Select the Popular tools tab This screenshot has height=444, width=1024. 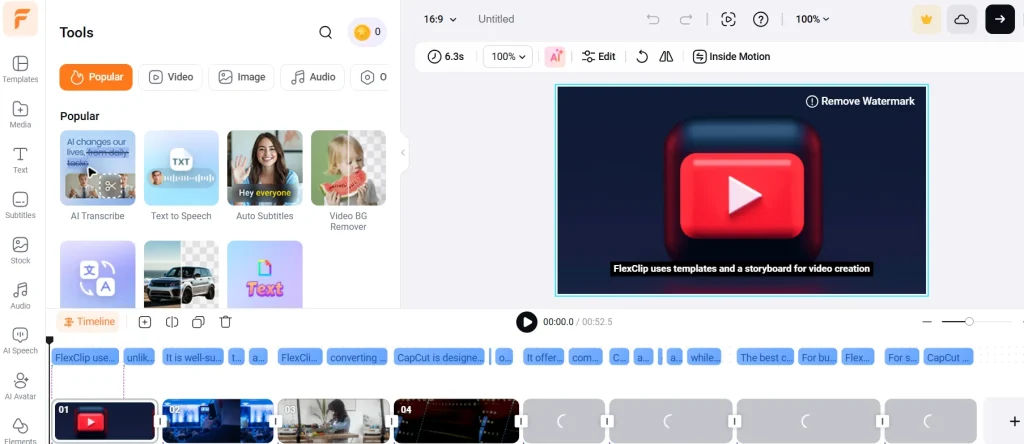(96, 77)
